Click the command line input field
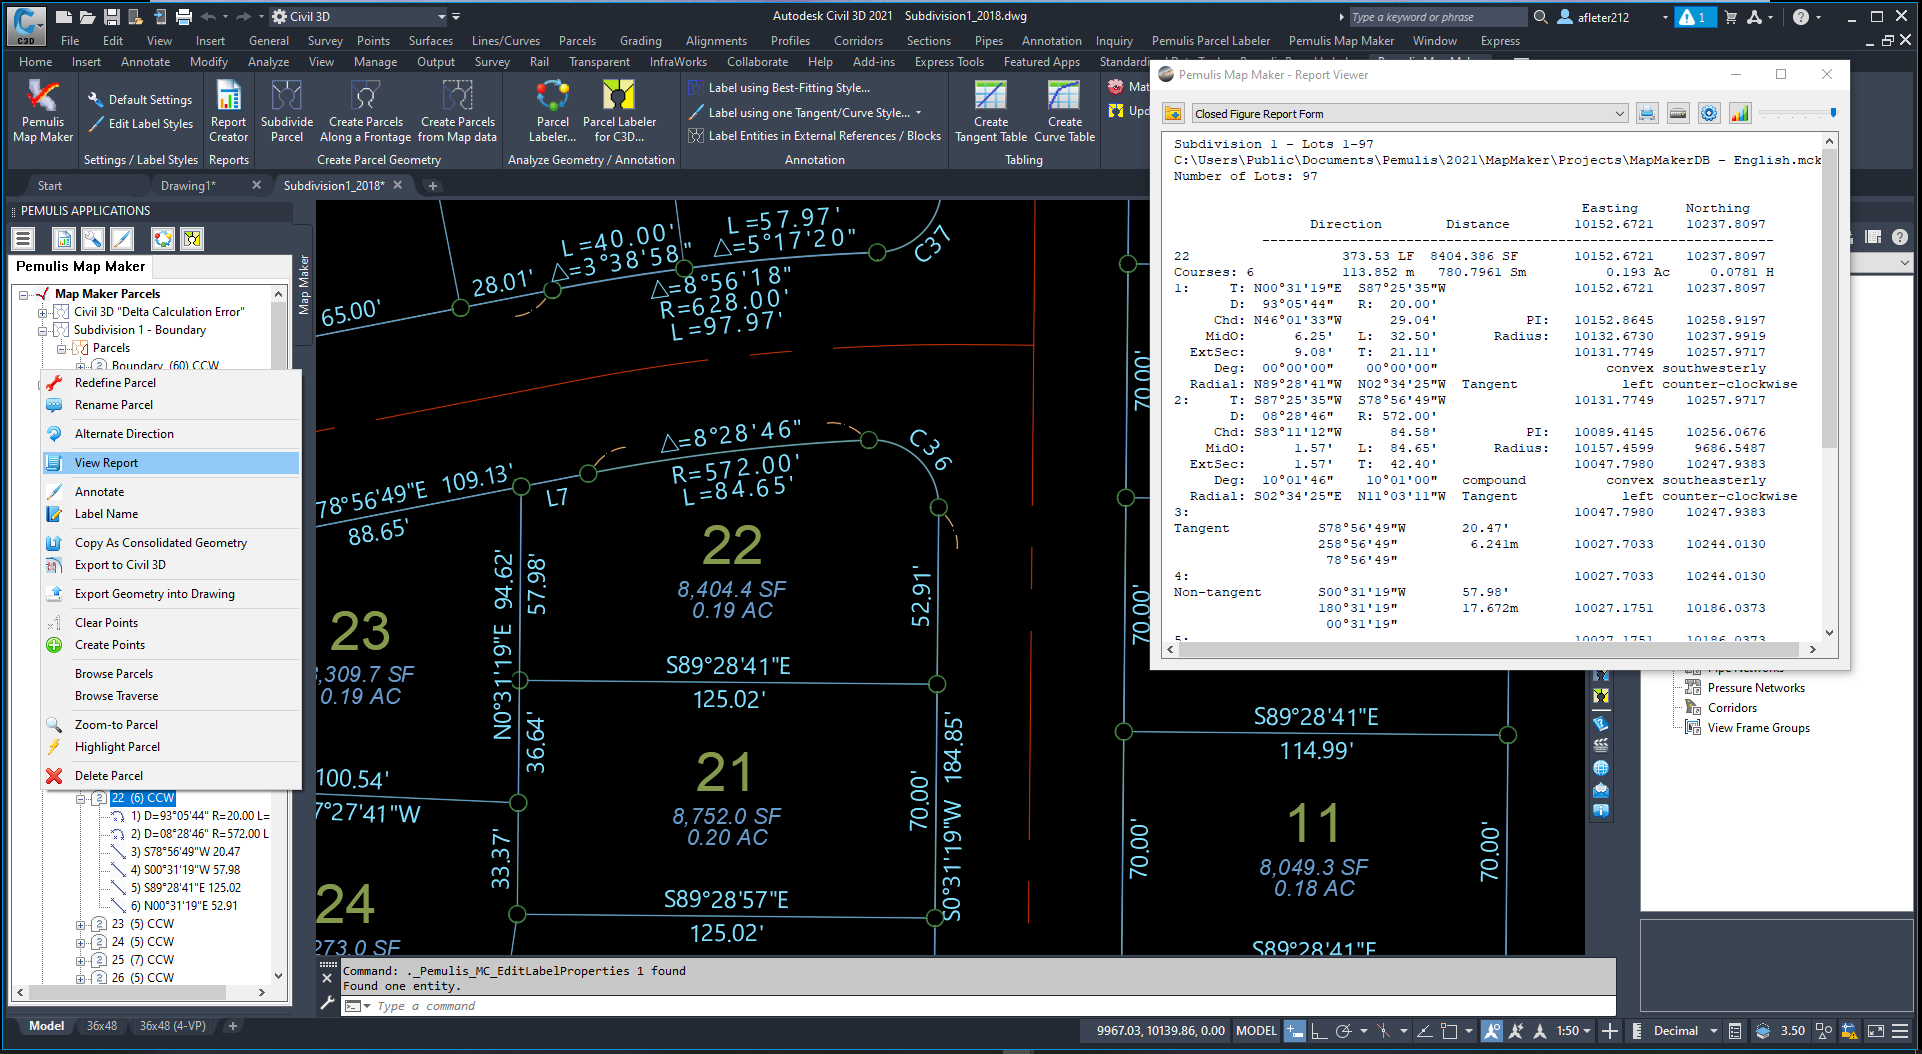Image resolution: width=1922 pixels, height=1054 pixels. [900, 1006]
